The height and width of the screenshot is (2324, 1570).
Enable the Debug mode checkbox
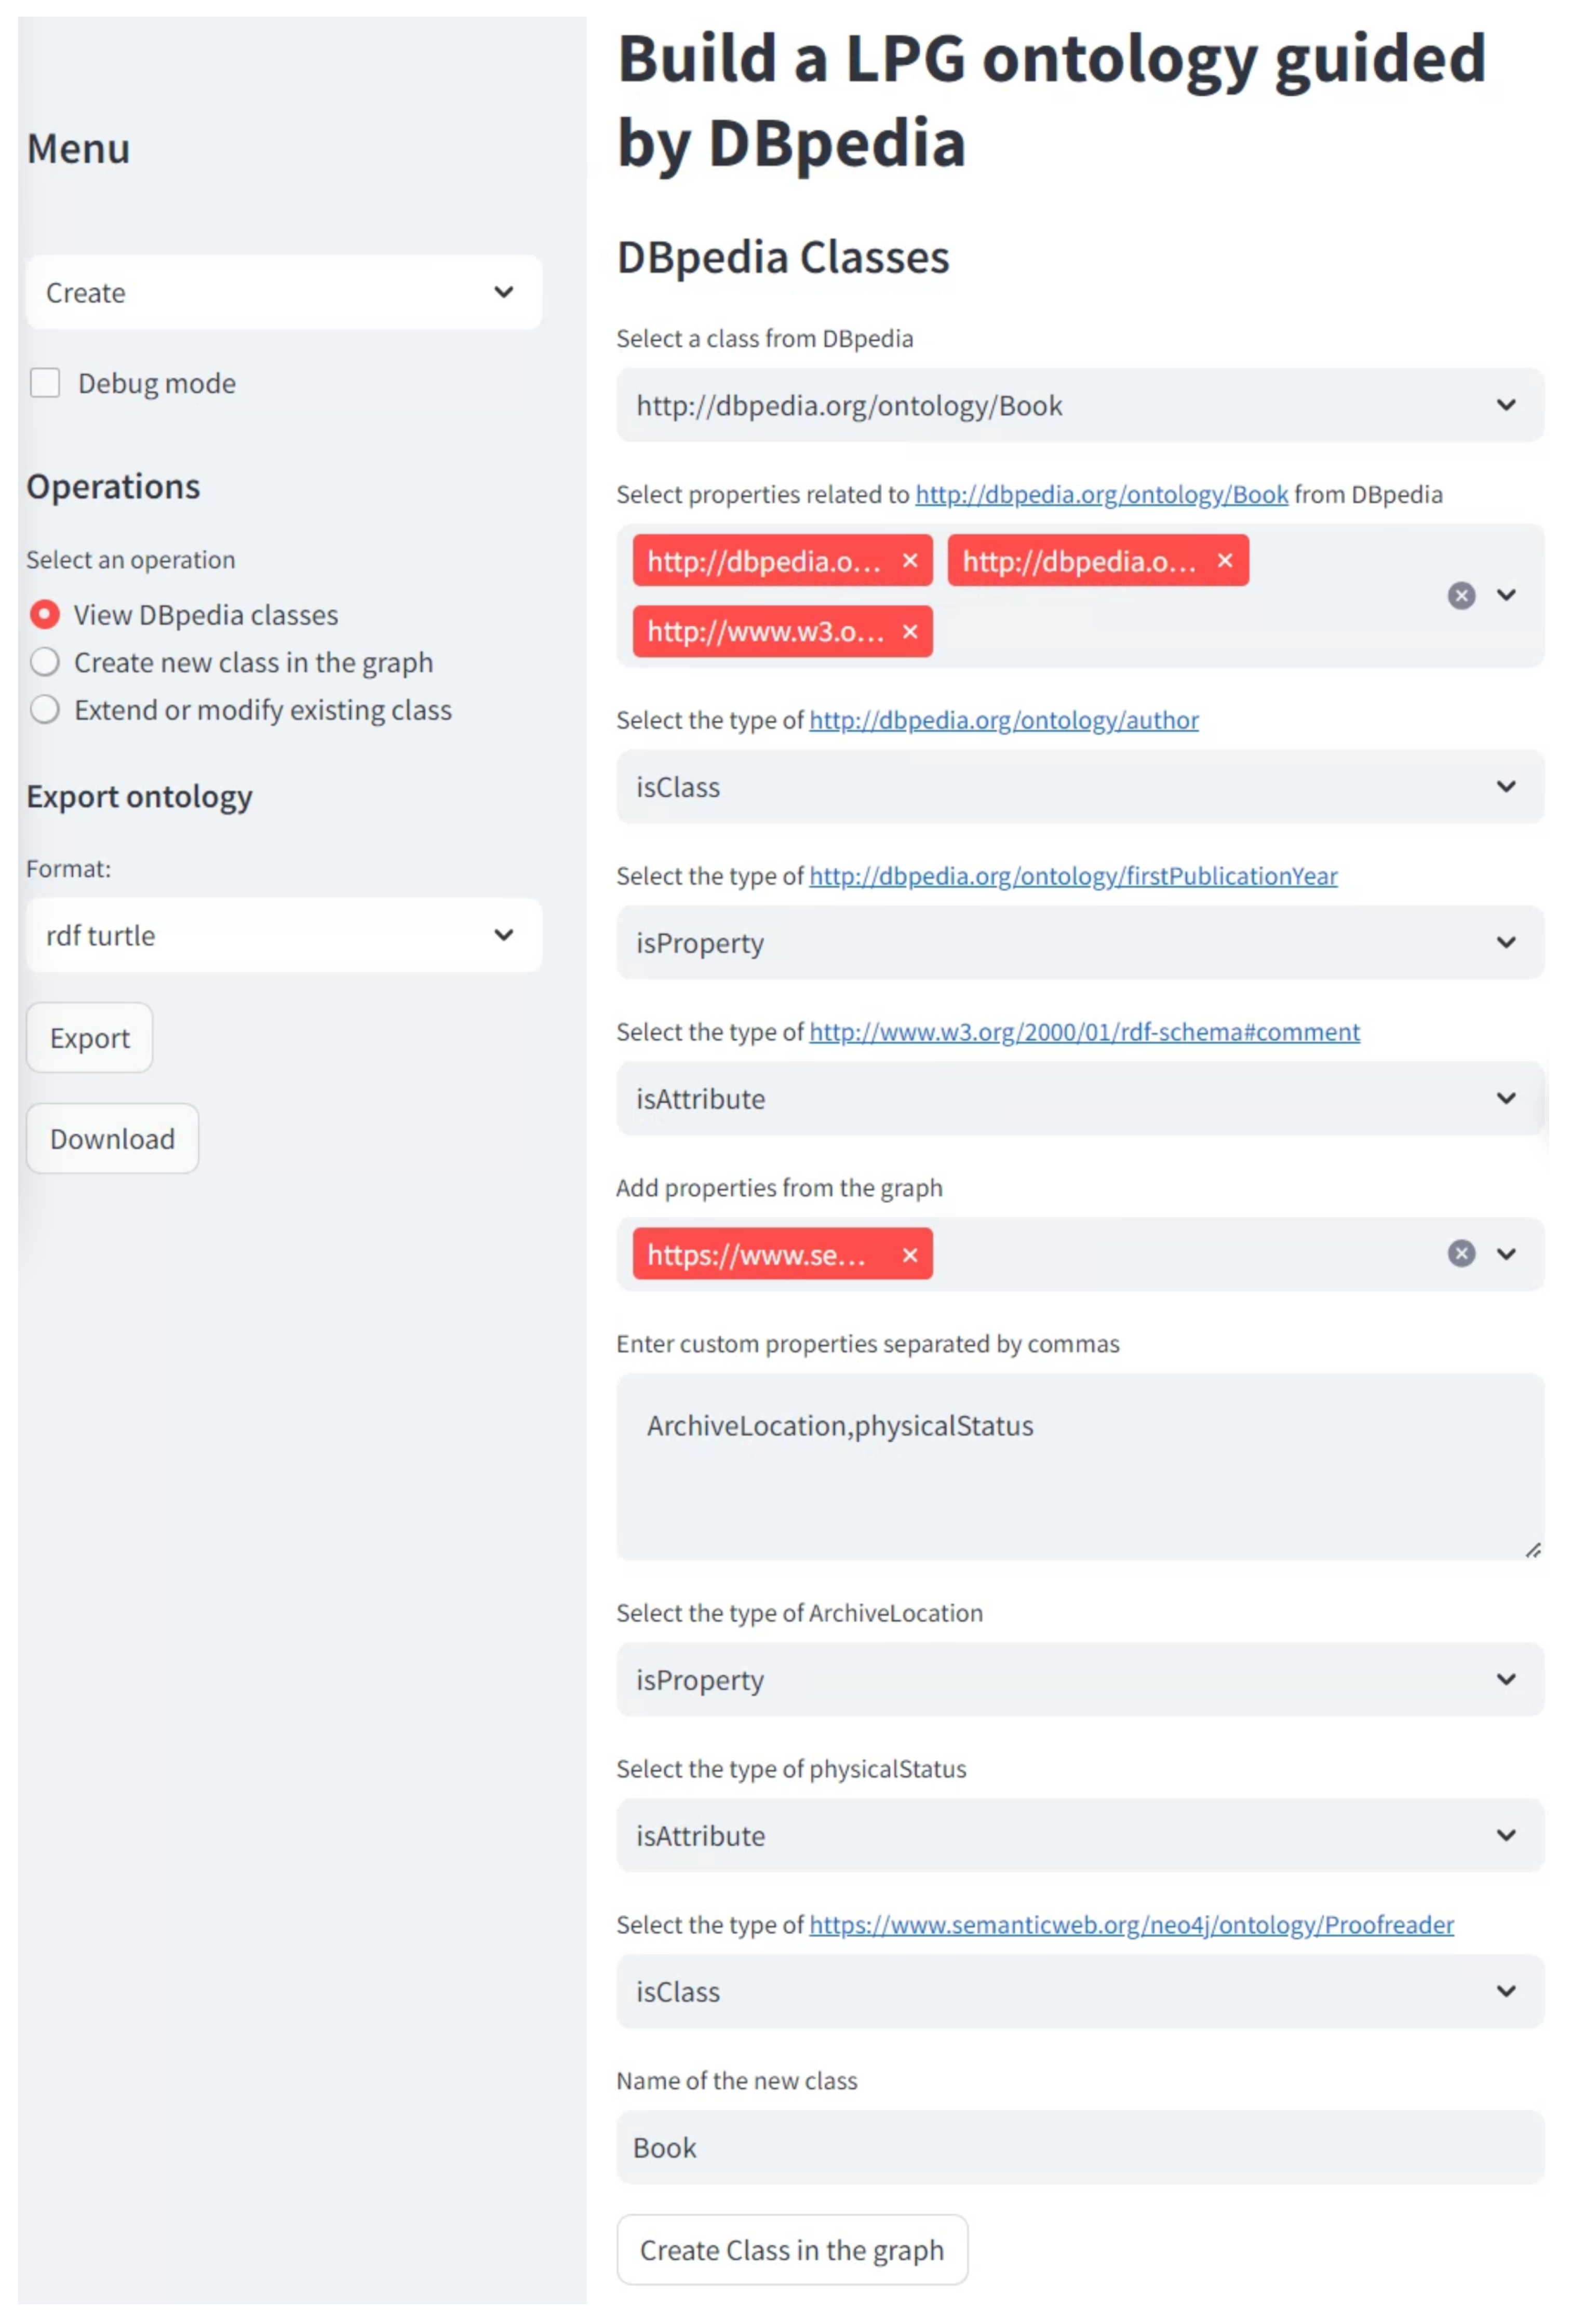(45, 383)
